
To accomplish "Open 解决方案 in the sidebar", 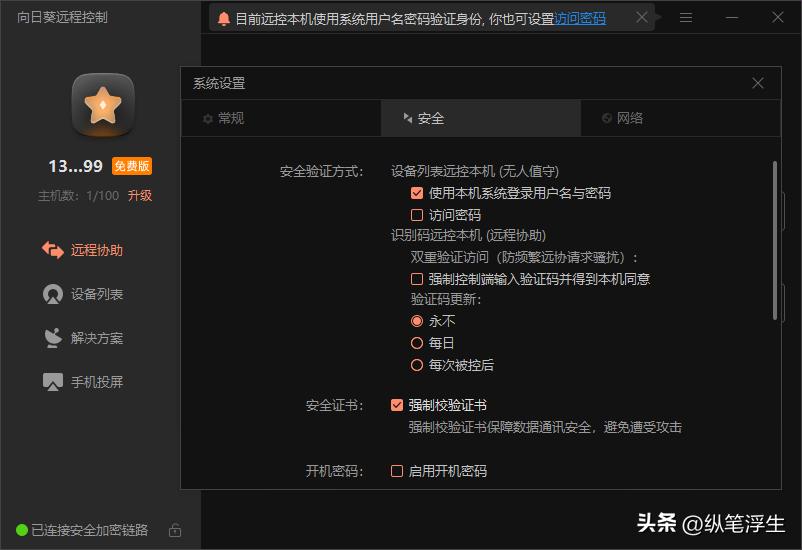I will pyautogui.click(x=82, y=338).
